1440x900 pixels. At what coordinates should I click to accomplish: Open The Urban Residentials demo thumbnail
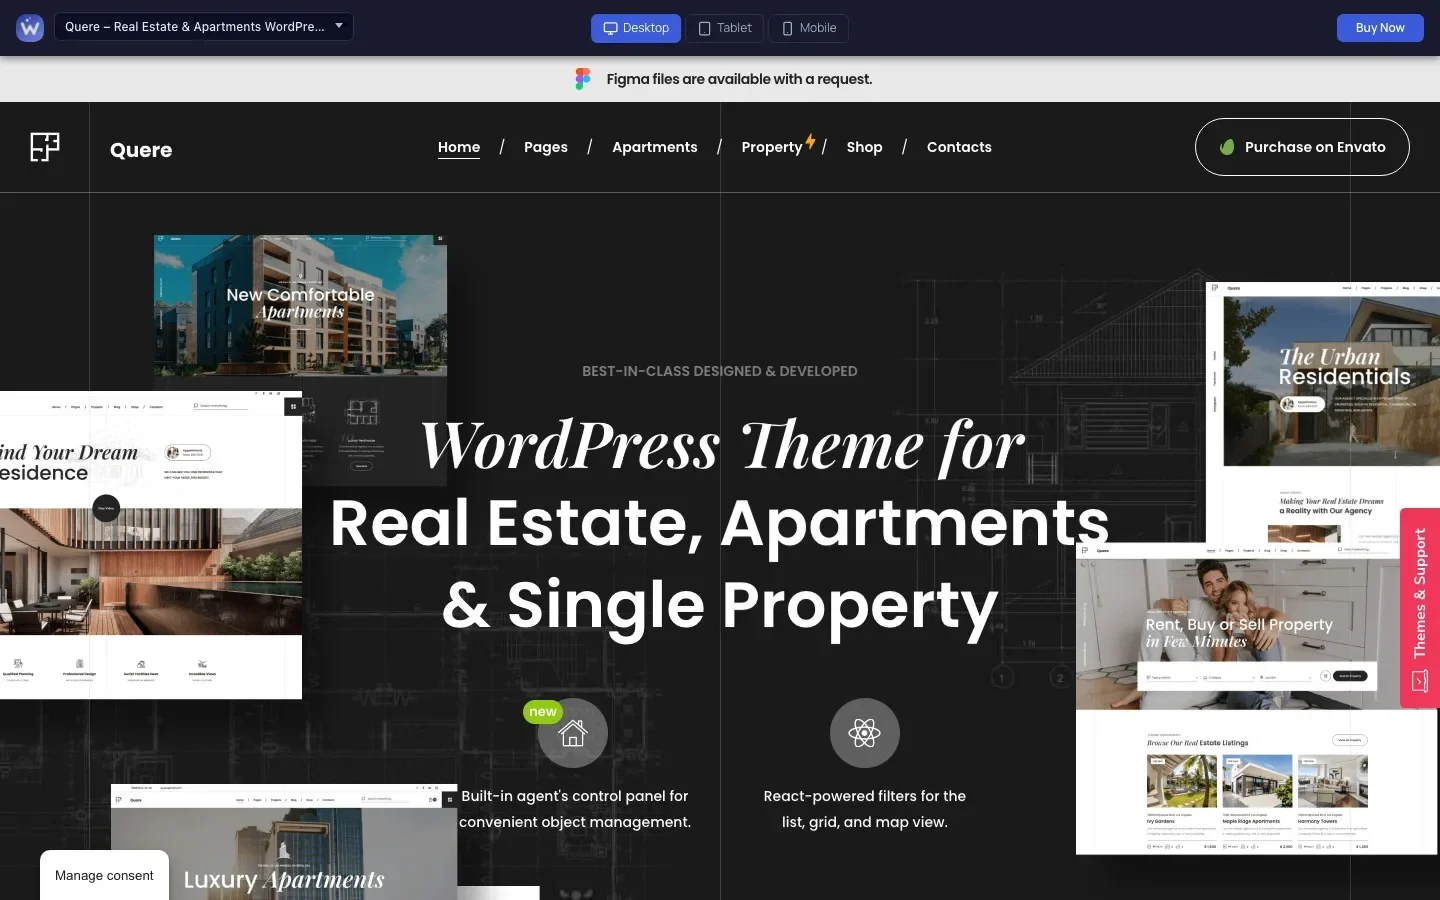tap(1323, 412)
